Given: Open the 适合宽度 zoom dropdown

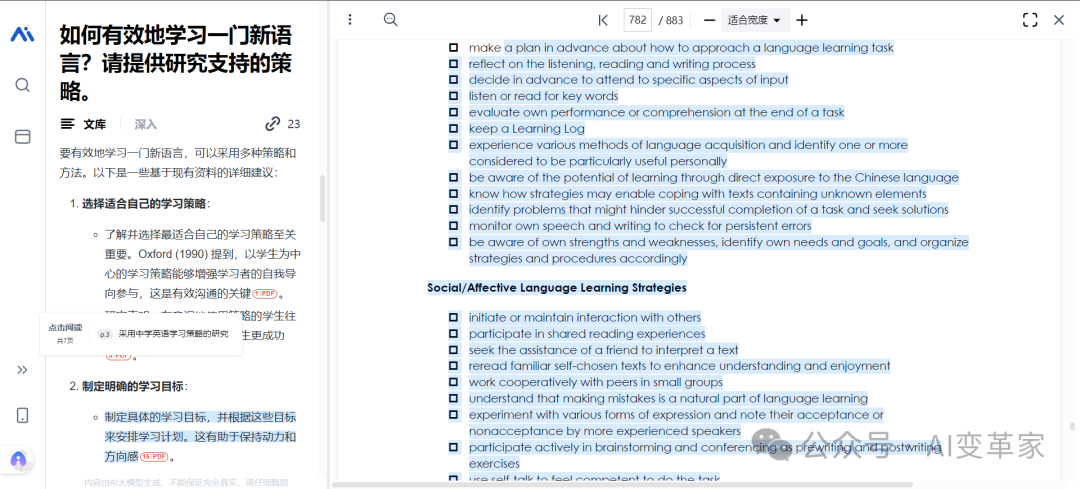Looking at the screenshot, I should click(755, 20).
